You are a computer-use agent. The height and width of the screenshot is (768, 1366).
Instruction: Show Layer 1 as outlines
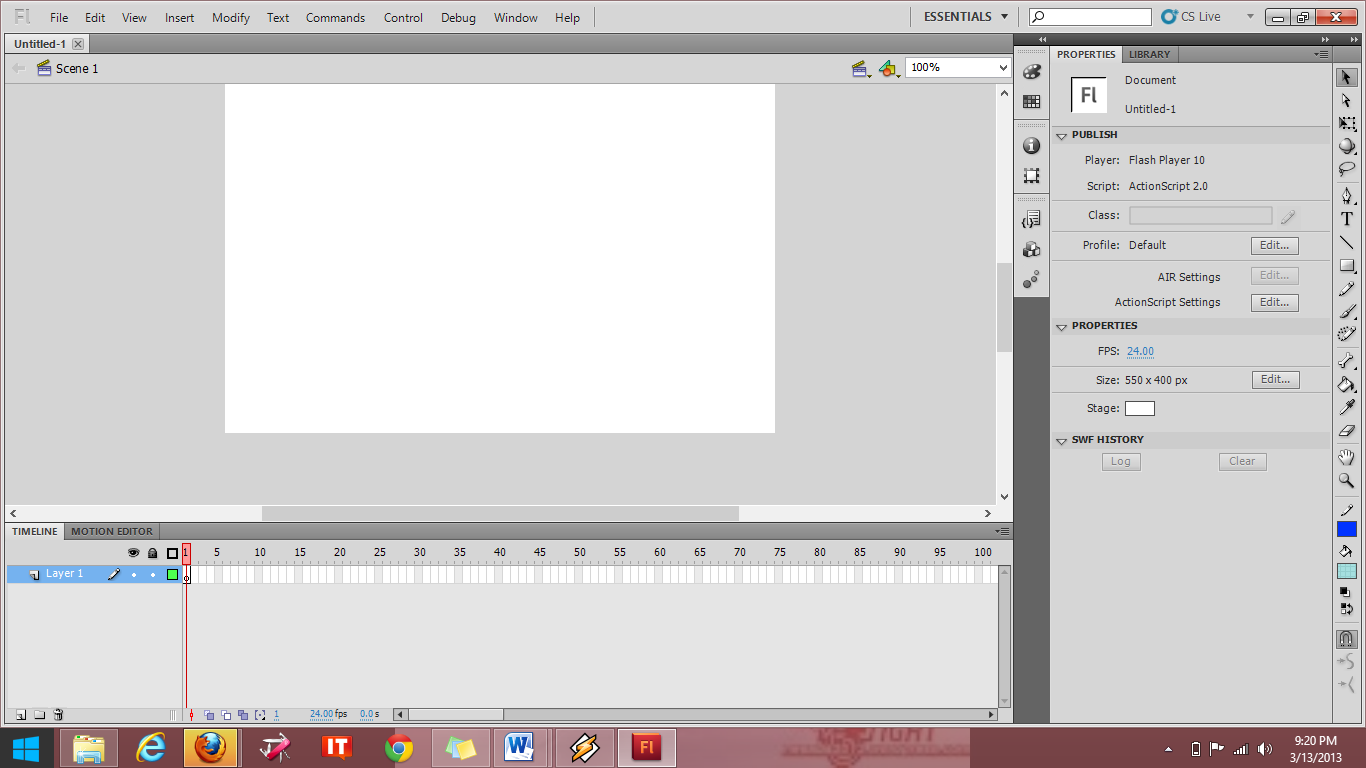point(170,573)
